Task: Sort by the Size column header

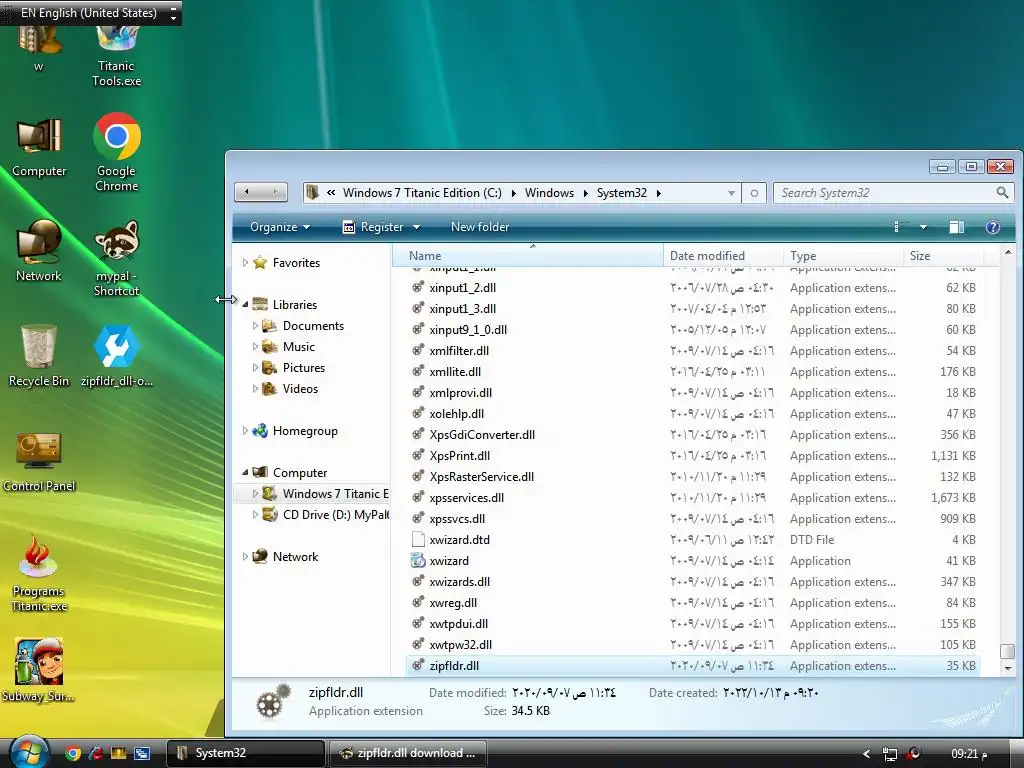Action: pos(942,255)
